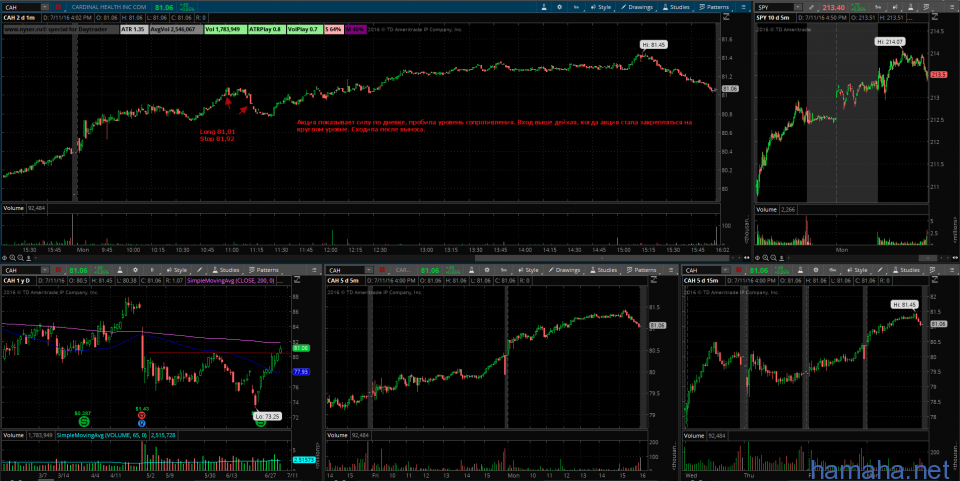The image size is (960, 481).
Task: Click the Hi: 81.45 bubble on main chart
Action: [x=653, y=45]
